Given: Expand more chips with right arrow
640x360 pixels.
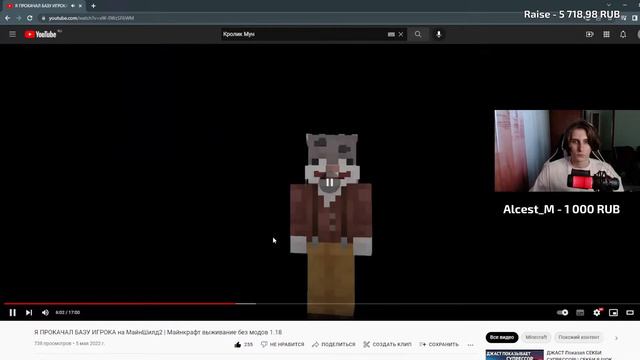Looking at the screenshot, I should point(616,338).
